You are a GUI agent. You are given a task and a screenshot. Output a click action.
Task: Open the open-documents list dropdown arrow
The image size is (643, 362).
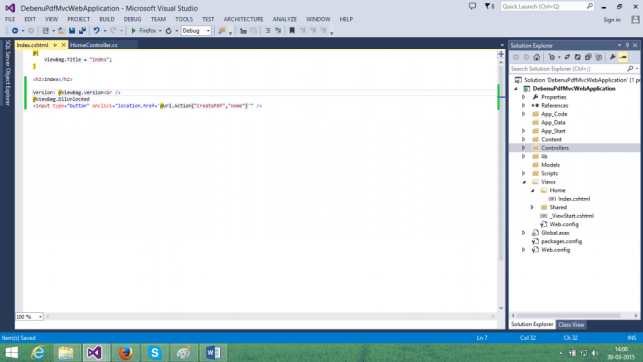pyautogui.click(x=502, y=45)
